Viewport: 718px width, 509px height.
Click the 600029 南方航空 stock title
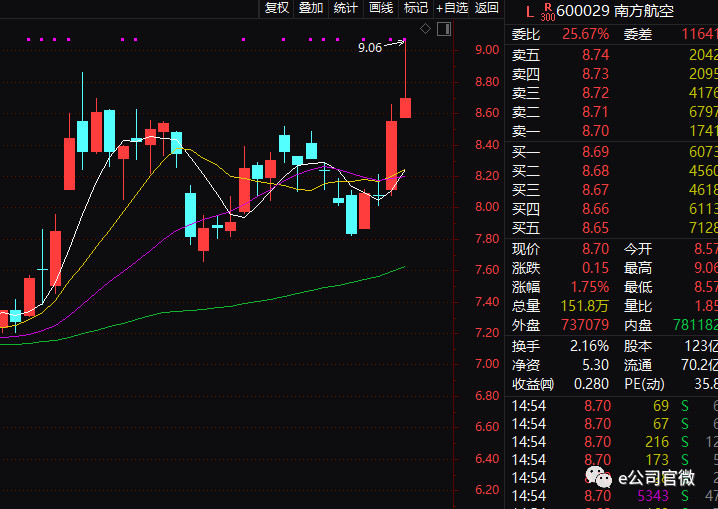tap(615, 11)
